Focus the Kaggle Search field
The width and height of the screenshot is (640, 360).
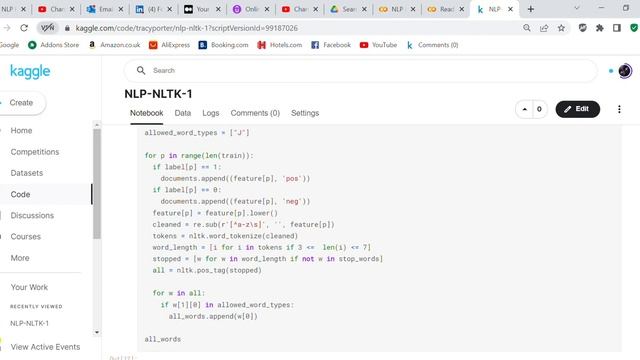pos(360,71)
